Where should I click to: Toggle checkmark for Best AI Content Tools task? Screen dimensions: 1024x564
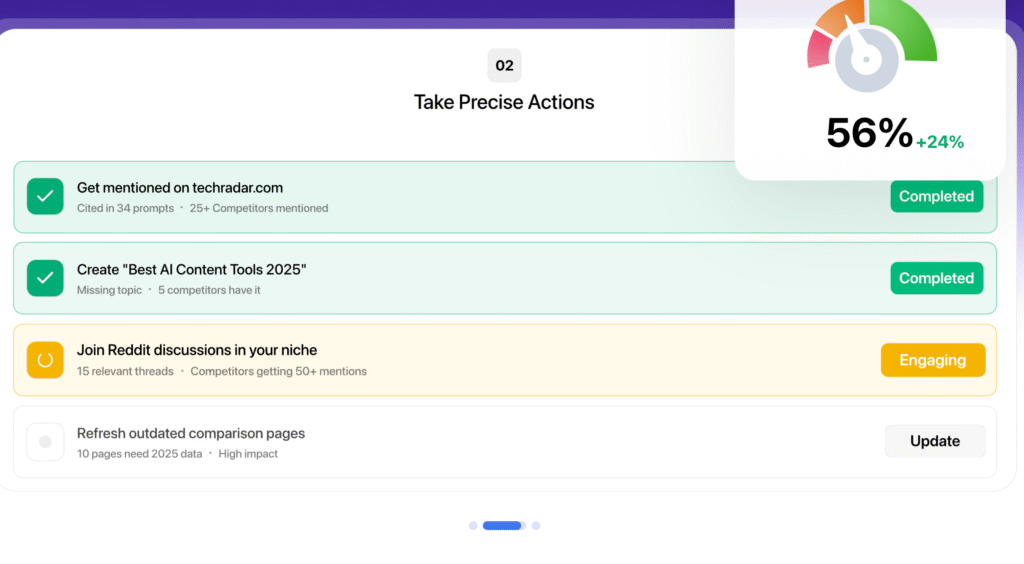[x=45, y=278]
